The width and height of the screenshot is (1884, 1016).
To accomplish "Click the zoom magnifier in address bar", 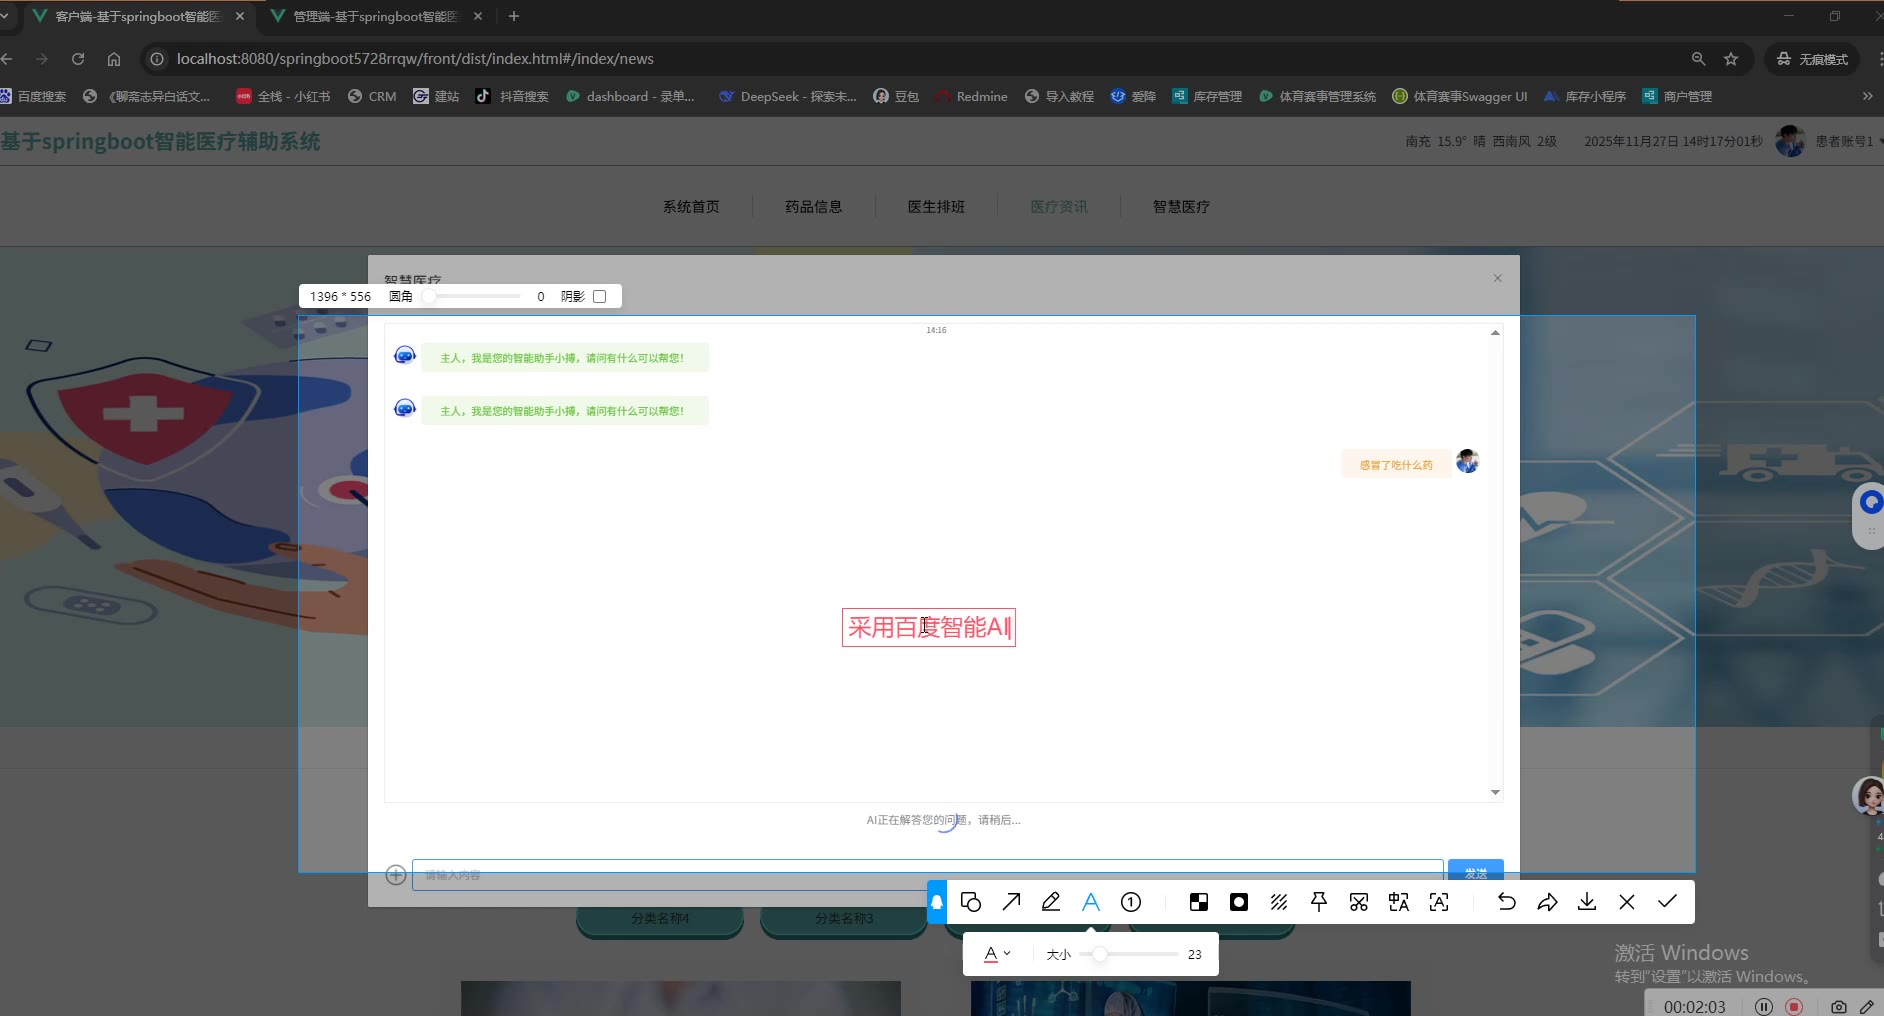I will point(1698,59).
